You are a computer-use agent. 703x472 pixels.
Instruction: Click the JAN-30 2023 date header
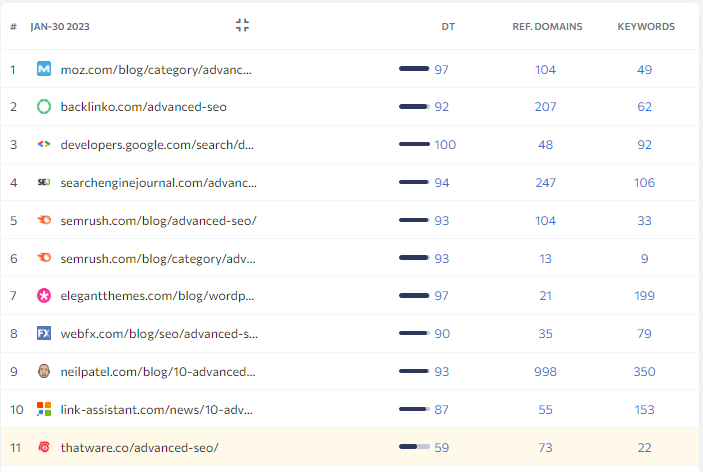(60, 26)
